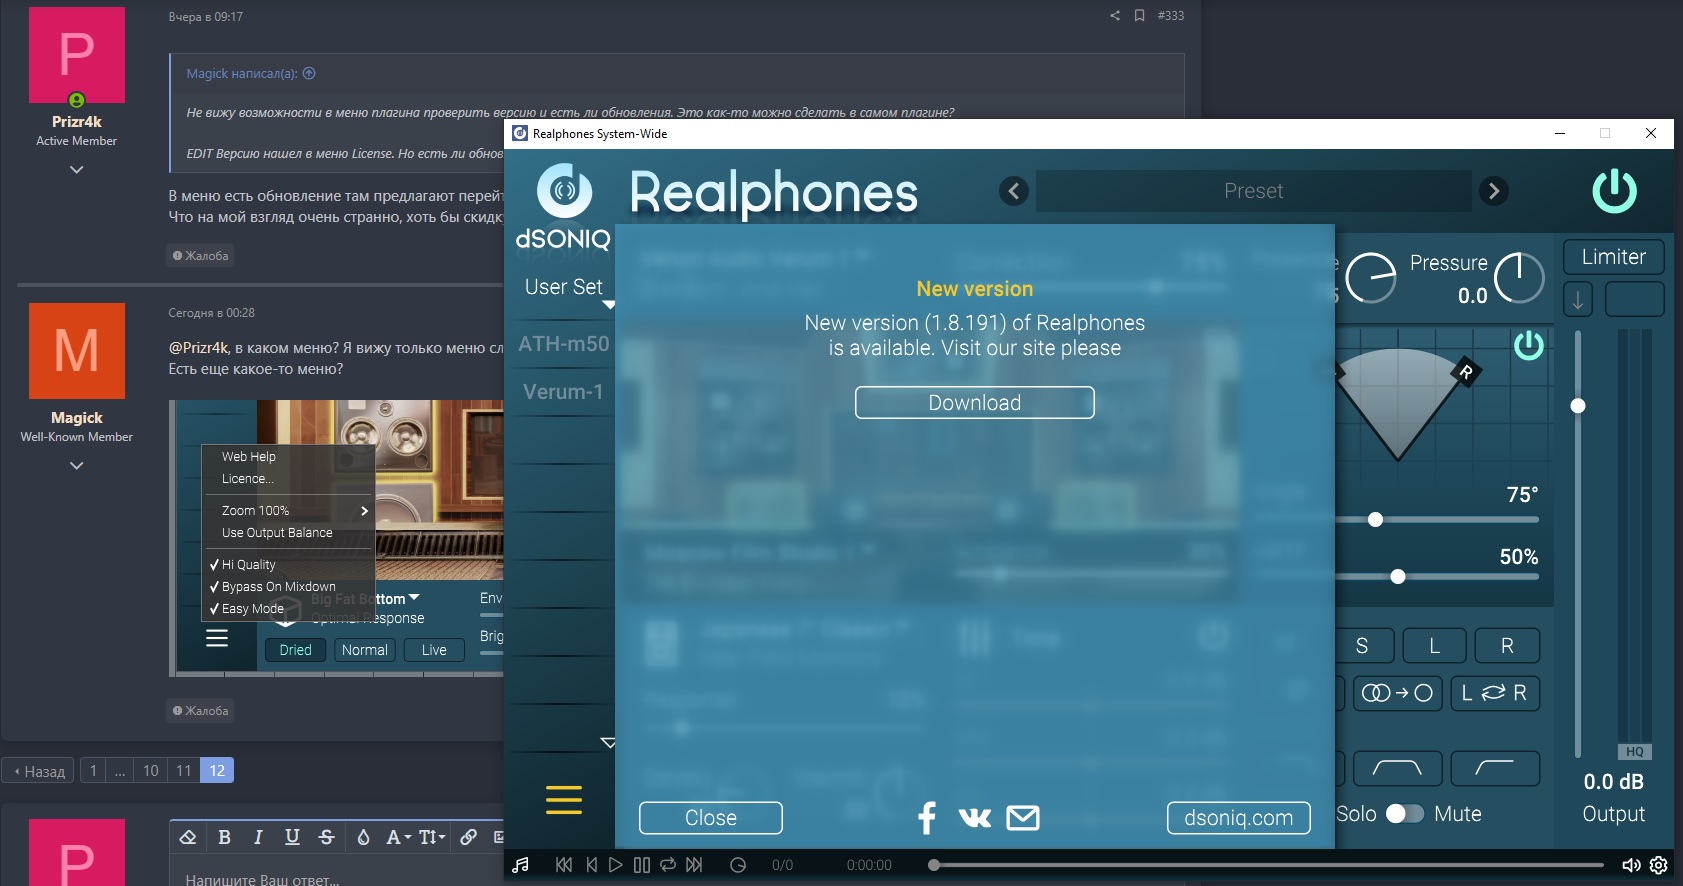Jump to the quoted Magick post arrow
Screen dimensions: 1683x886
pyautogui.click(x=309, y=73)
